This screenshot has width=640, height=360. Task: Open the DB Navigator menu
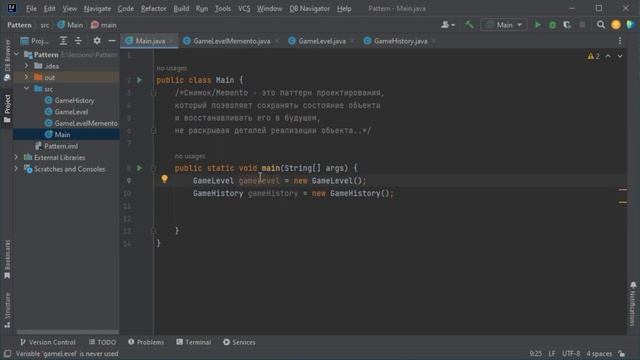coord(309,8)
